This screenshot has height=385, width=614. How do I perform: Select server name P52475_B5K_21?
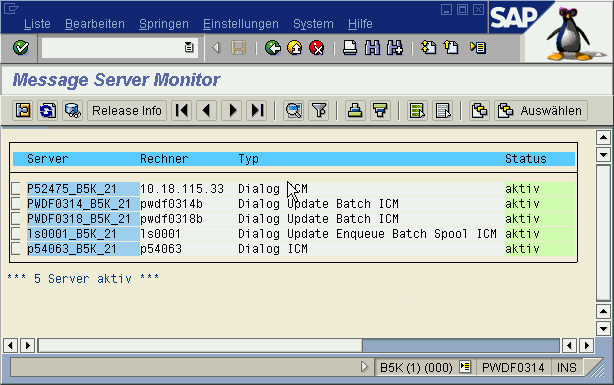(x=72, y=189)
